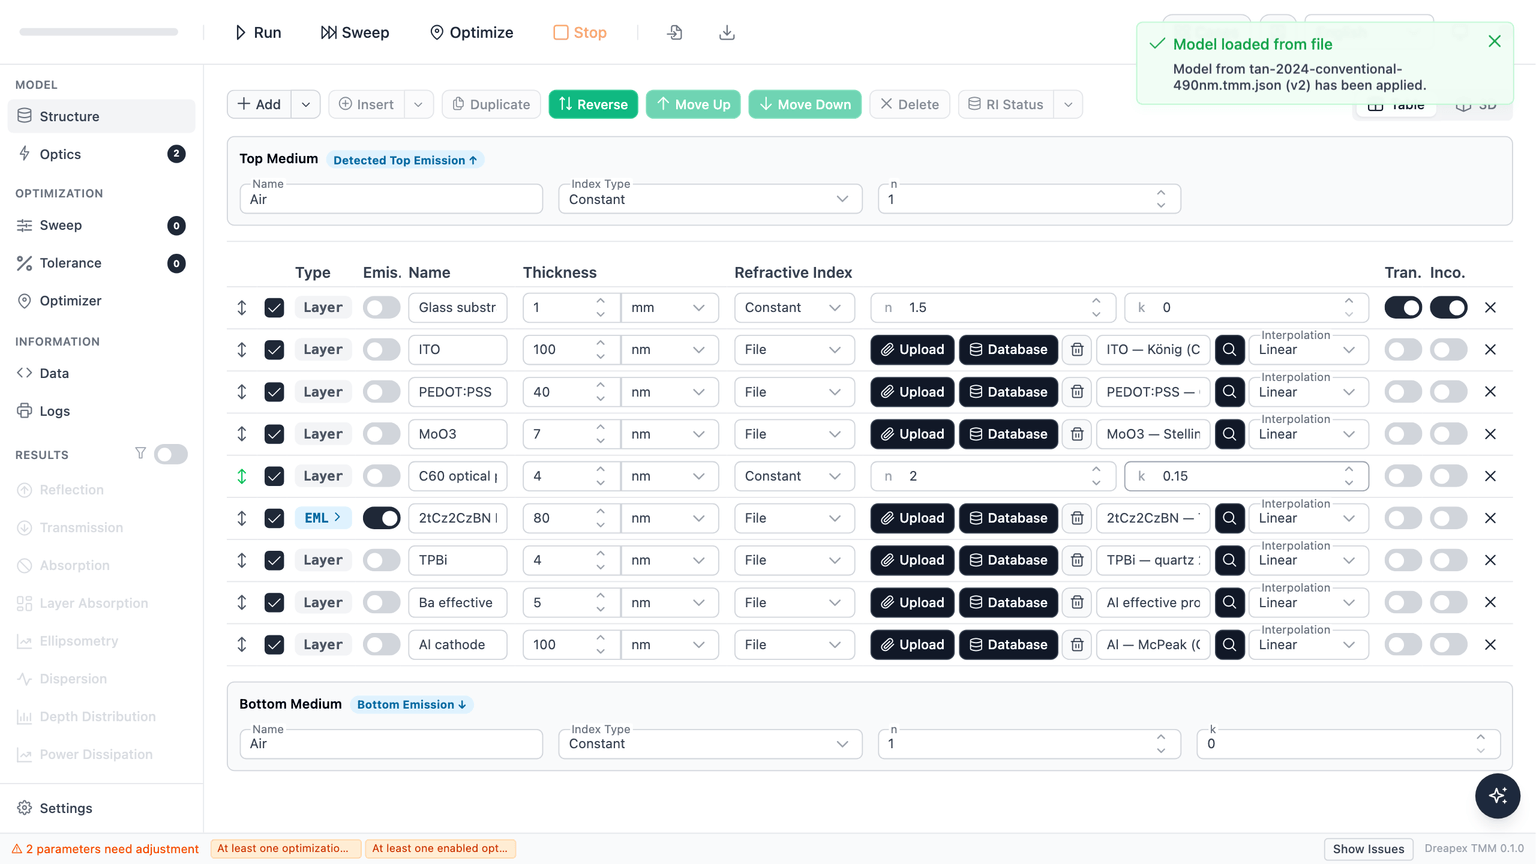Toggle the Results filter switch
The image size is (1536, 864).
(x=171, y=454)
